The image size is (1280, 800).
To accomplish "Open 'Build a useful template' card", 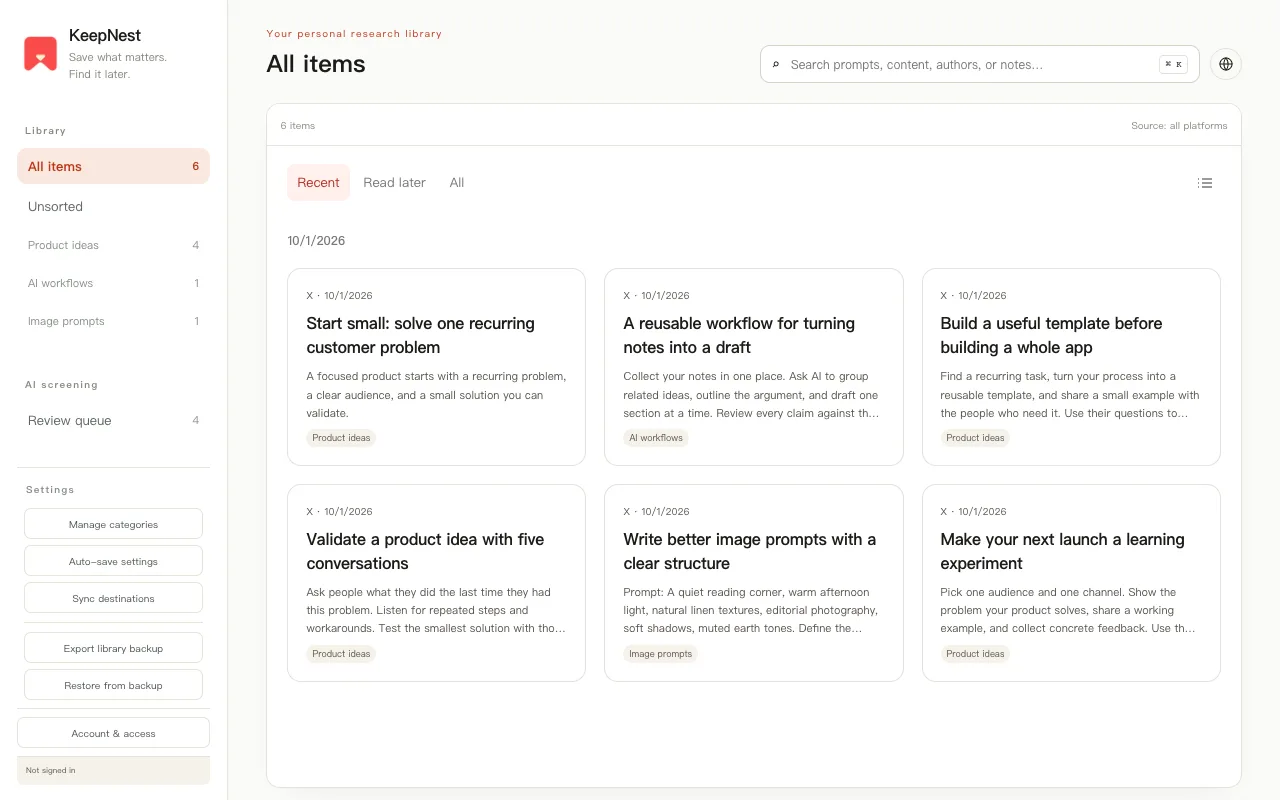I will pyautogui.click(x=1071, y=367).
